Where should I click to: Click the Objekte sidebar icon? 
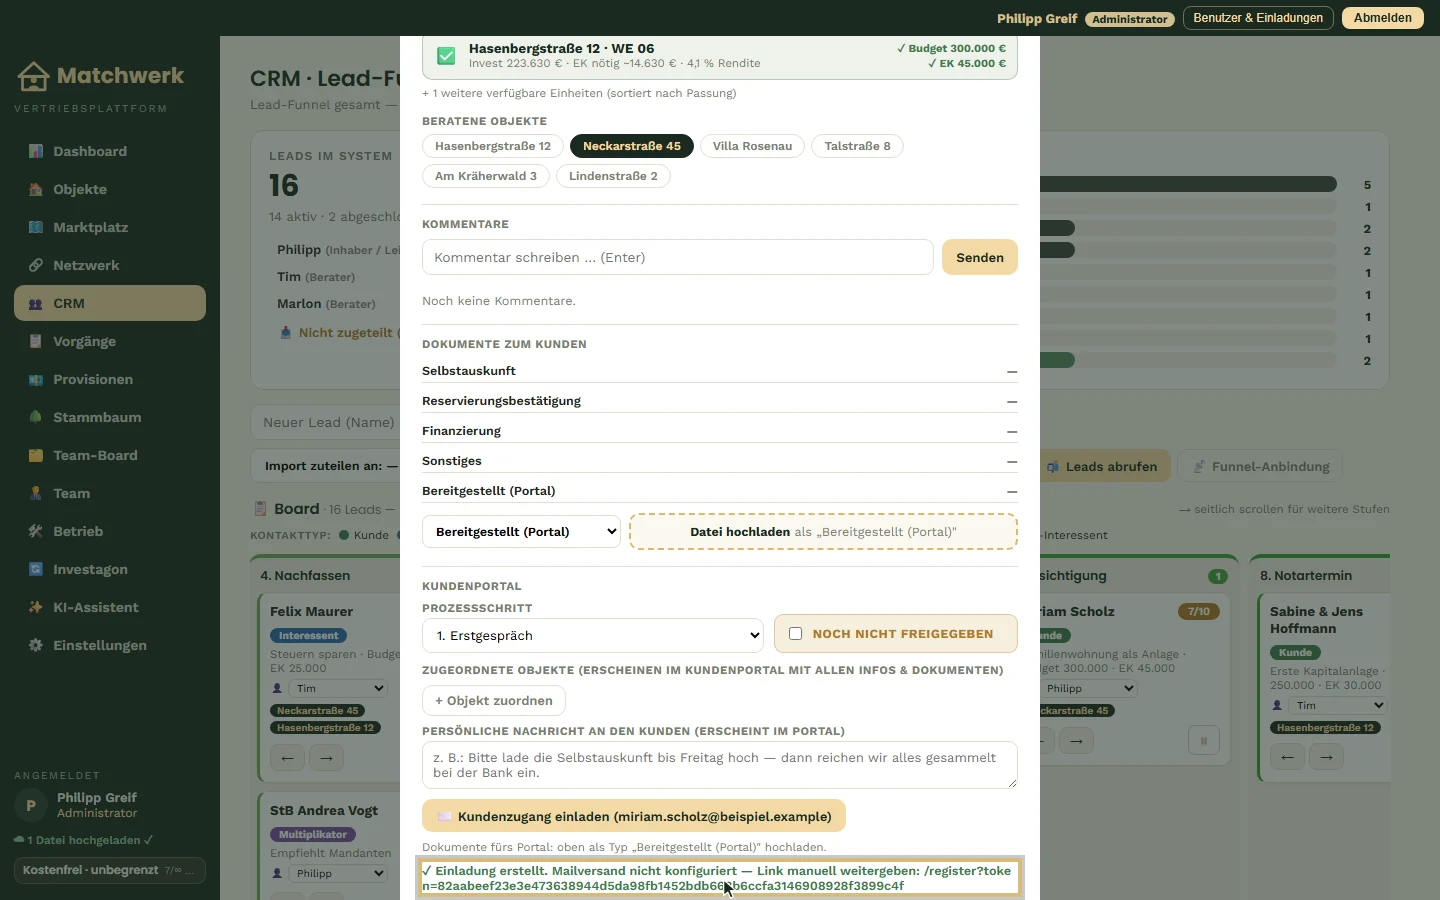pos(36,189)
